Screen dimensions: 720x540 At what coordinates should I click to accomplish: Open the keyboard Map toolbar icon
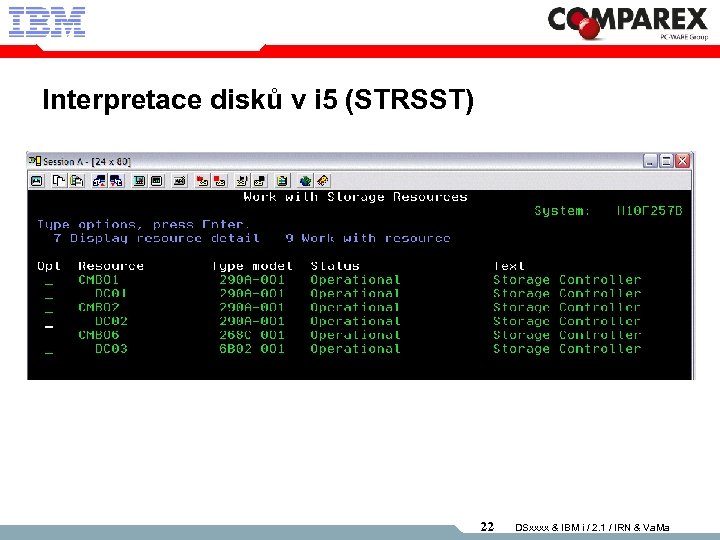(180, 181)
